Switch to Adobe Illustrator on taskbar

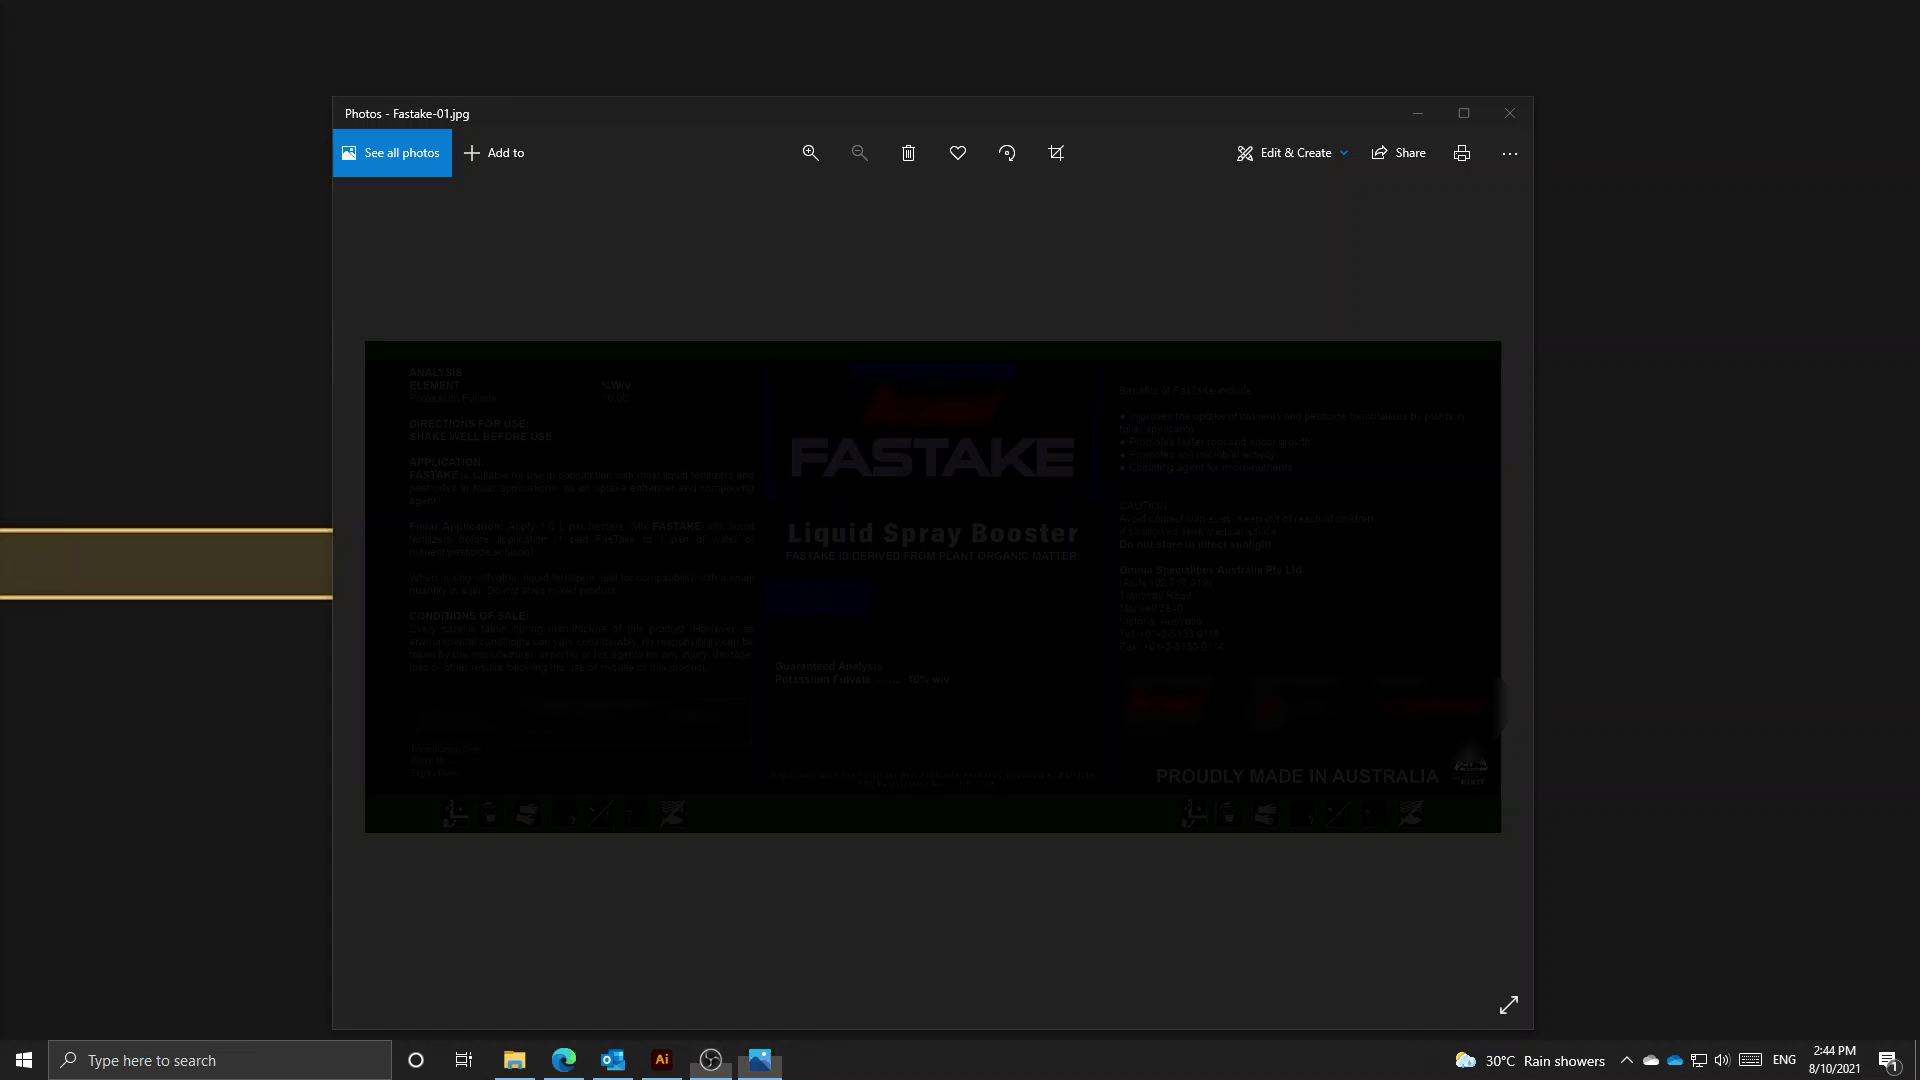coord(661,1060)
